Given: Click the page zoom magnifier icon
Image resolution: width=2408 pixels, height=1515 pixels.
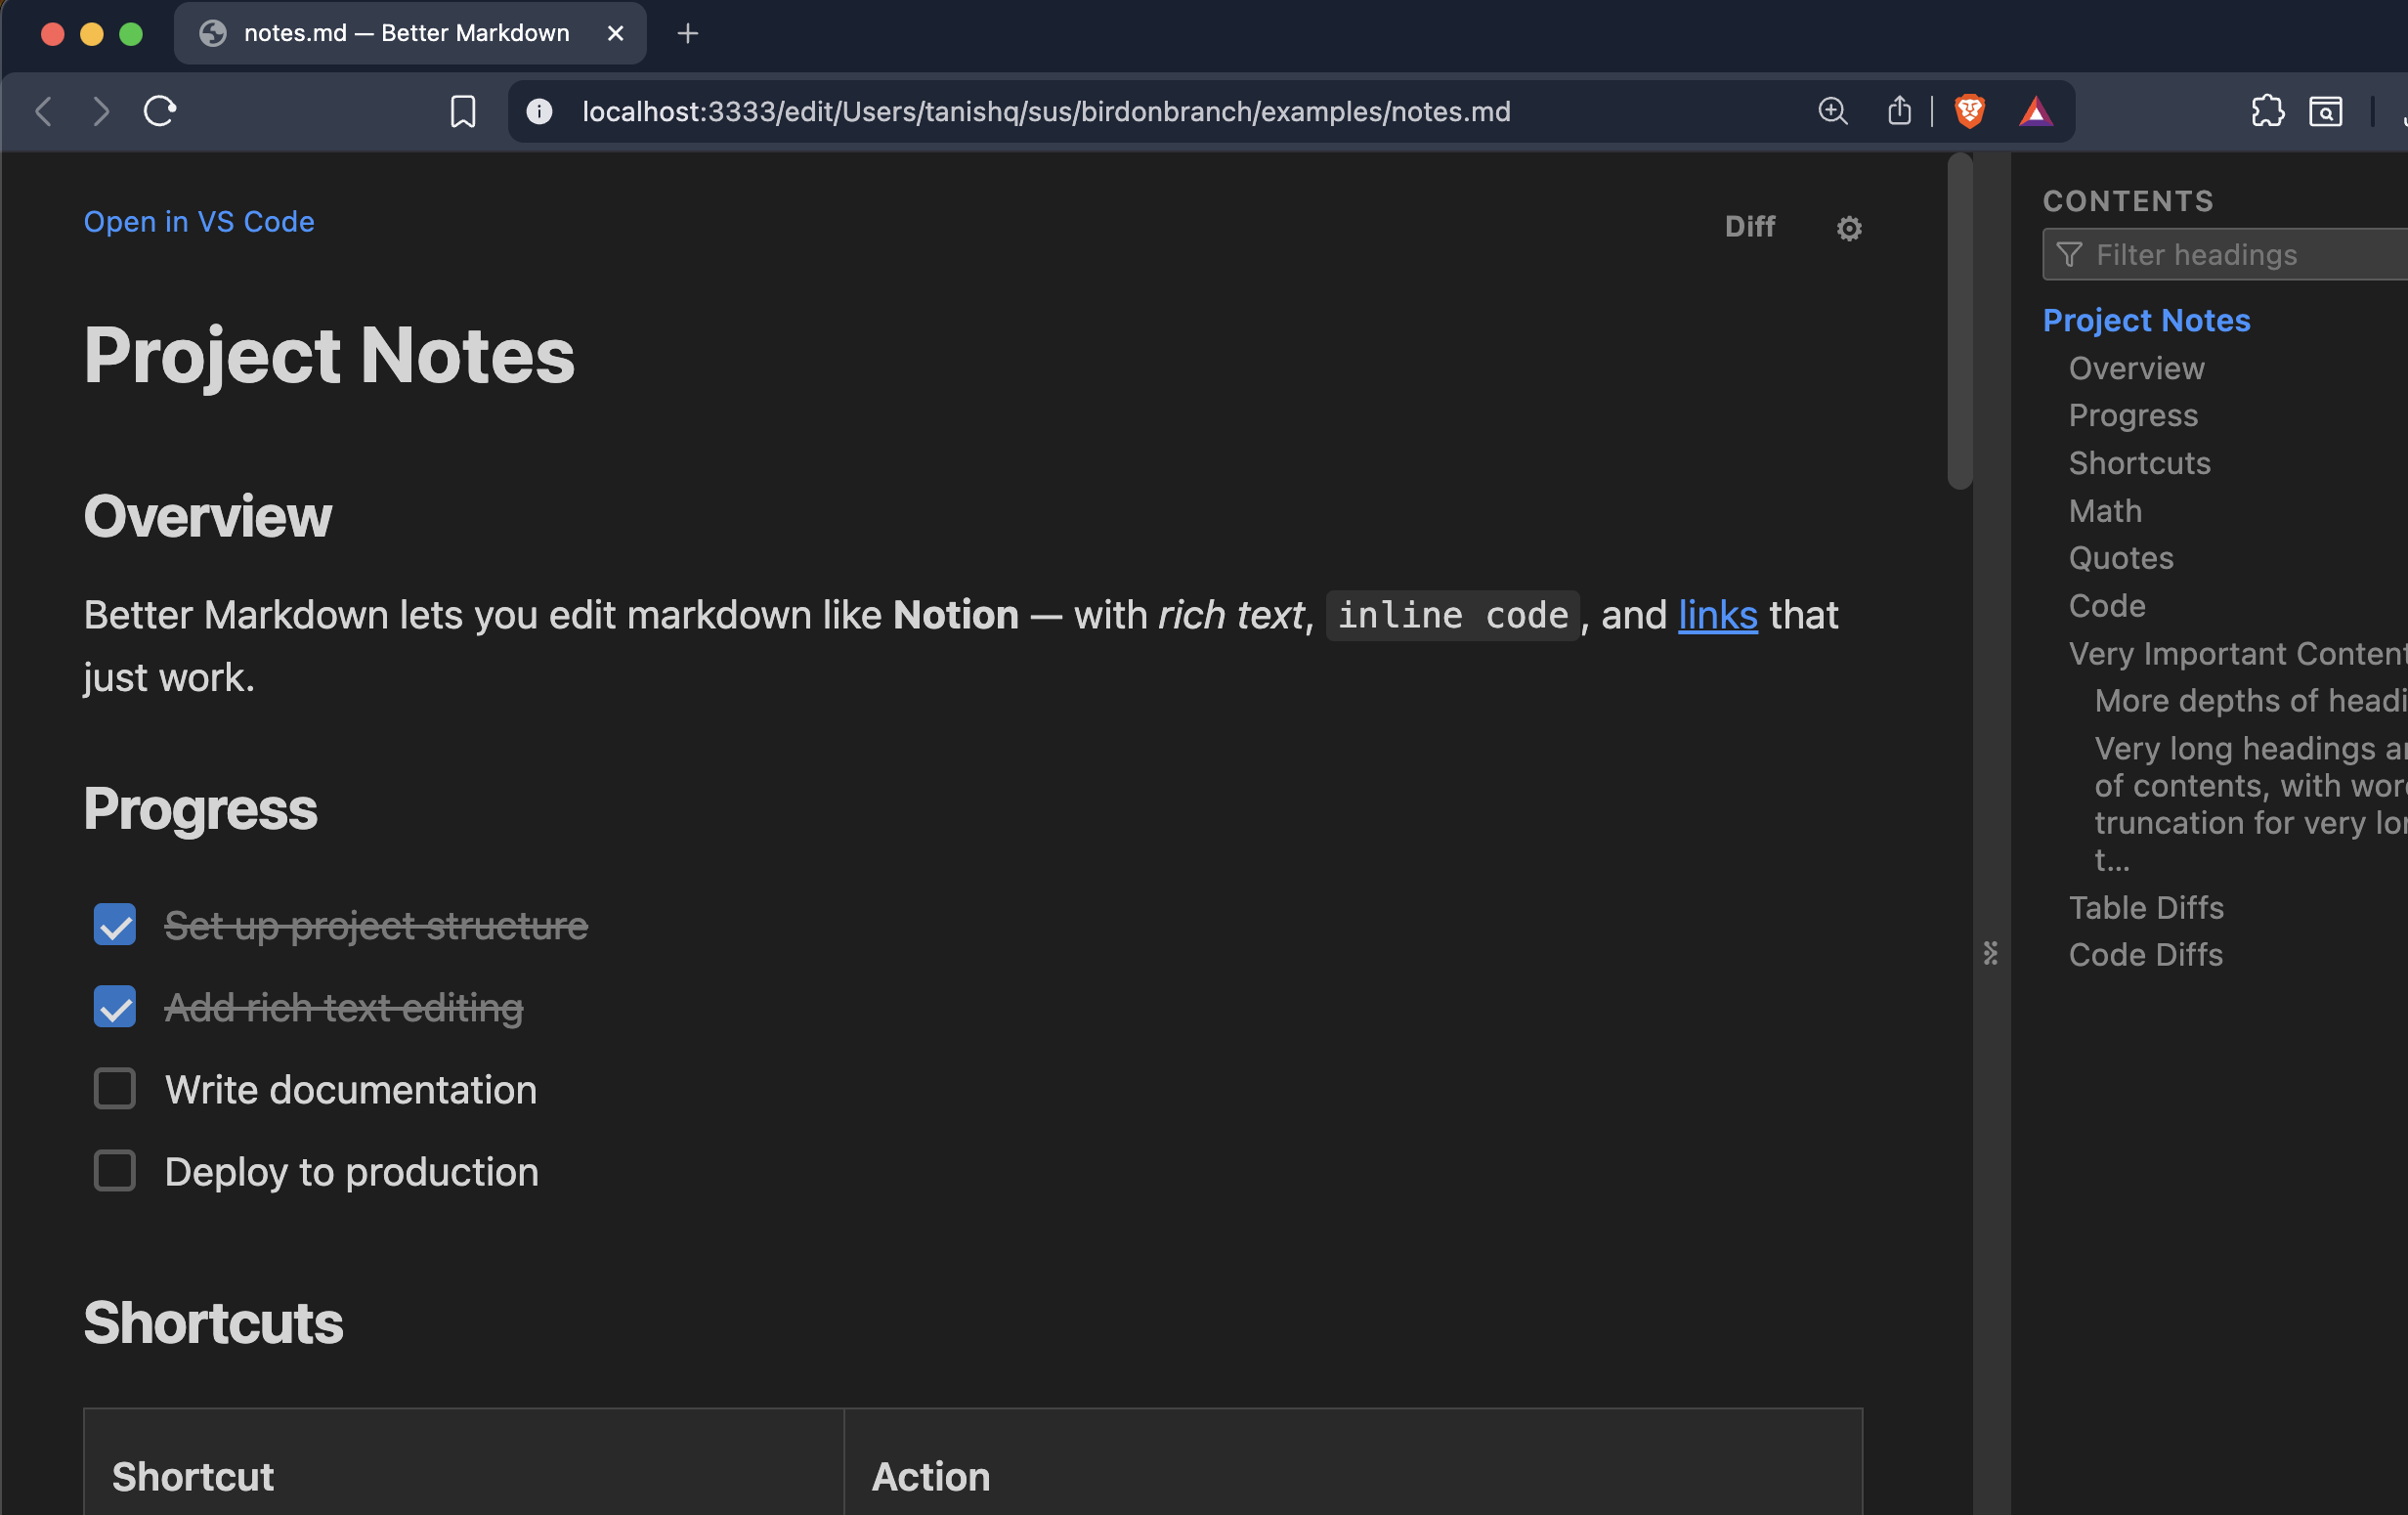Looking at the screenshot, I should point(1832,111).
